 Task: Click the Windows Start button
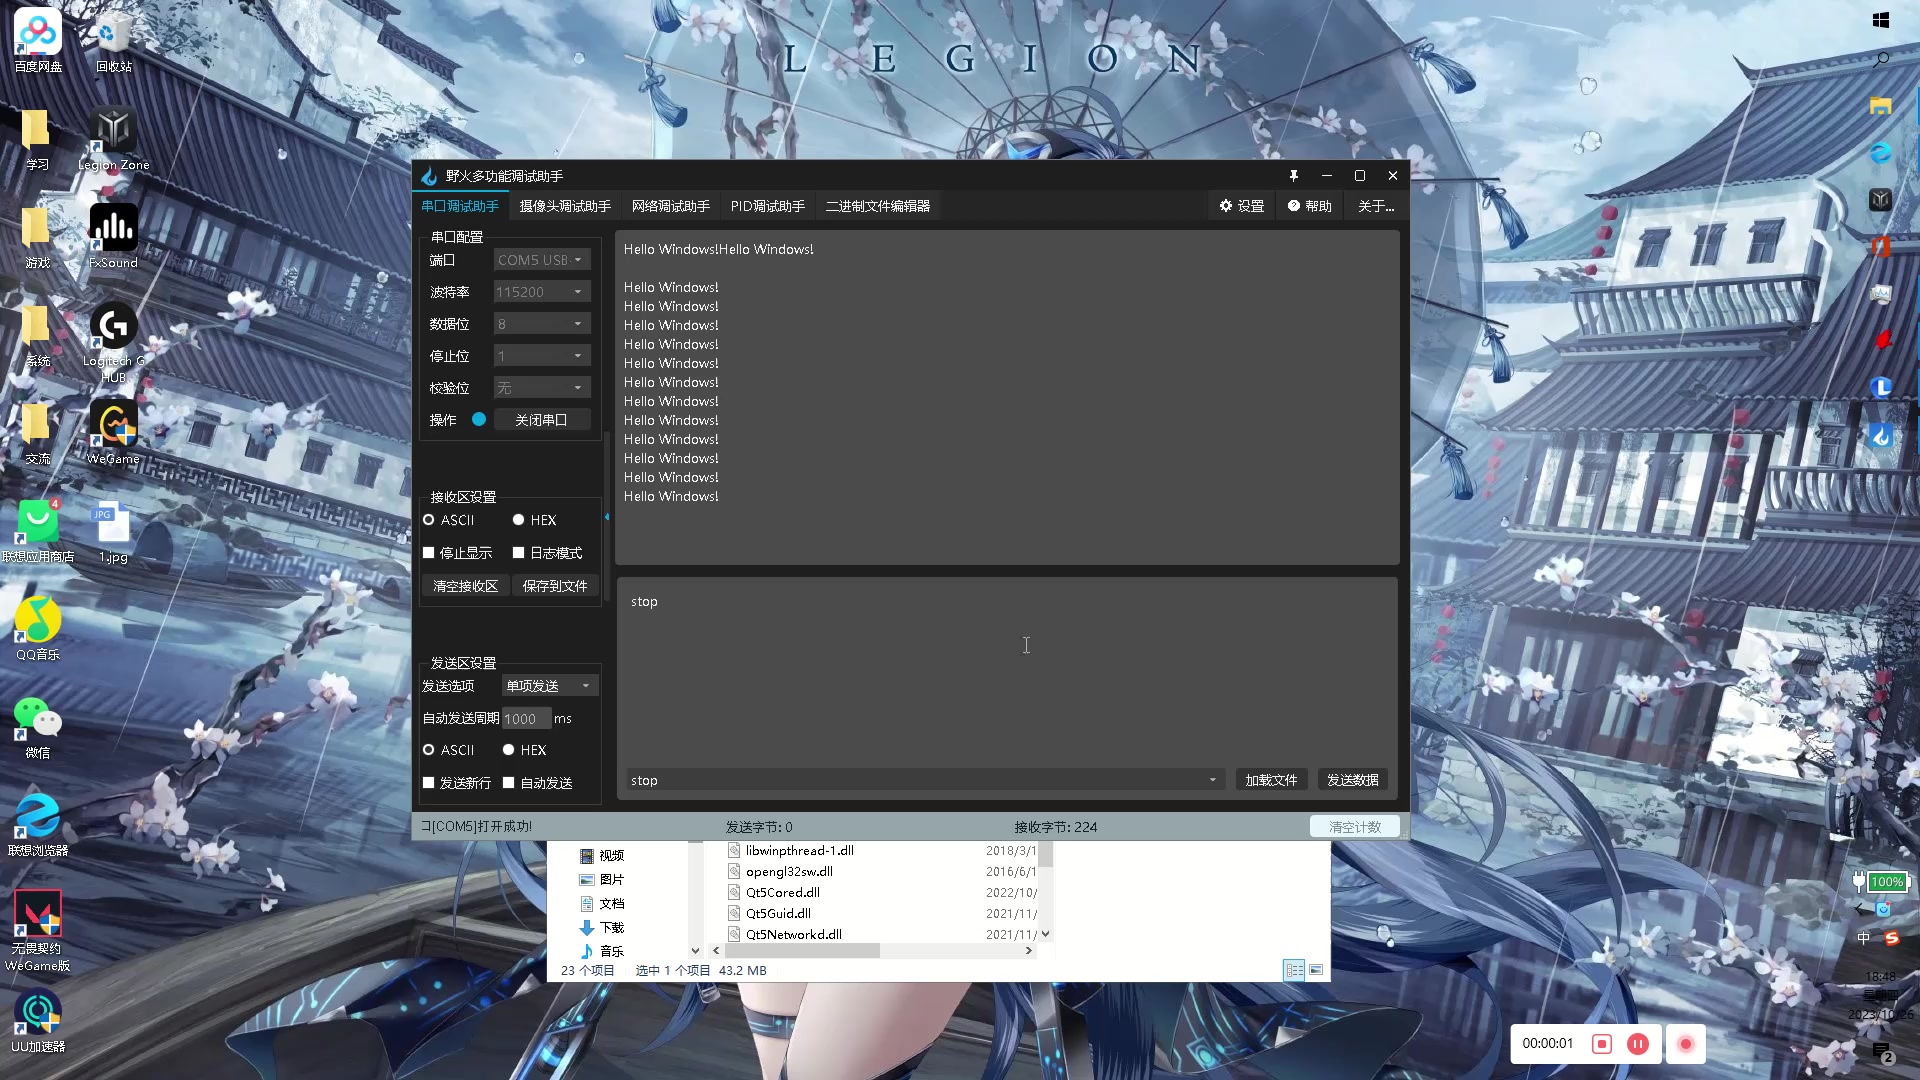1880,20
